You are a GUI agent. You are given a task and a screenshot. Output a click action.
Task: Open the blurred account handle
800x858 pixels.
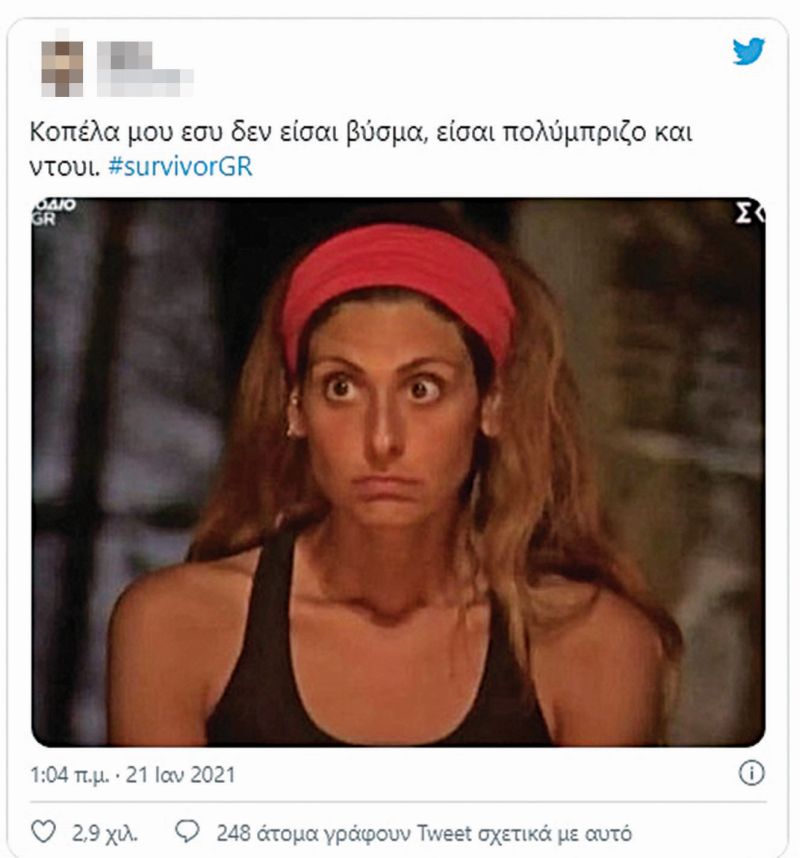pyautogui.click(x=146, y=83)
